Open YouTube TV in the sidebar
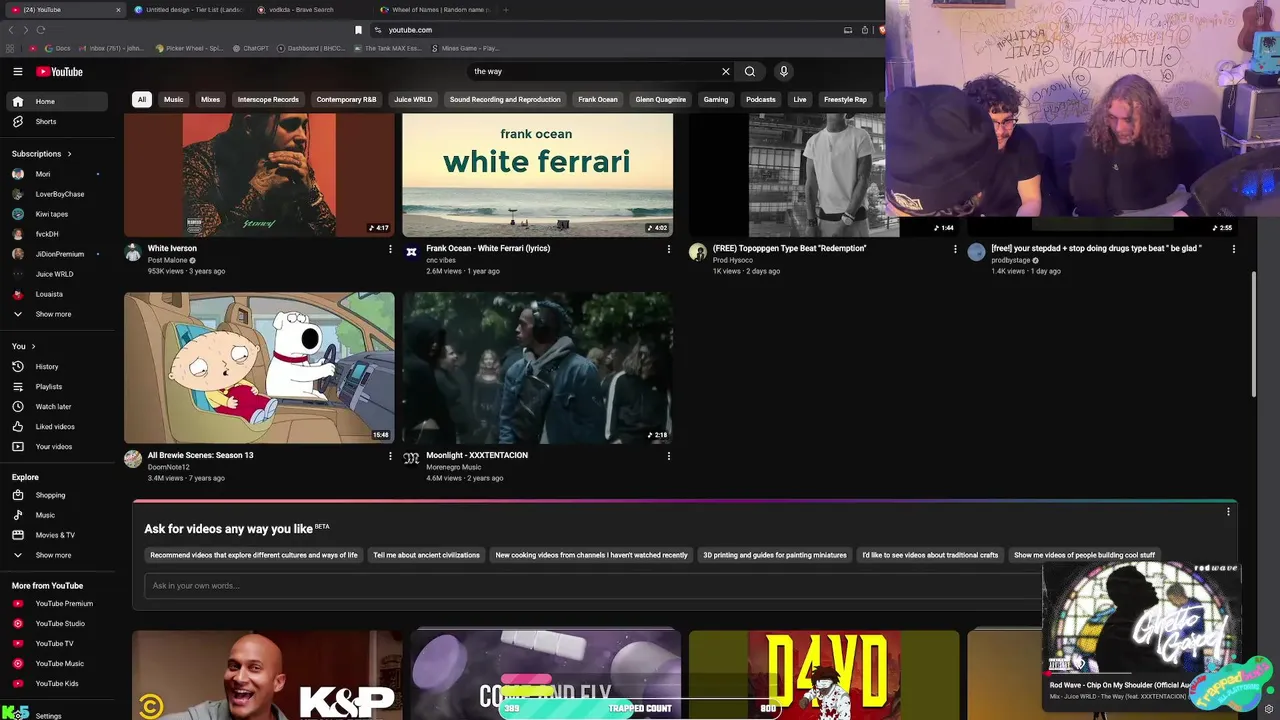 [x=58, y=643]
